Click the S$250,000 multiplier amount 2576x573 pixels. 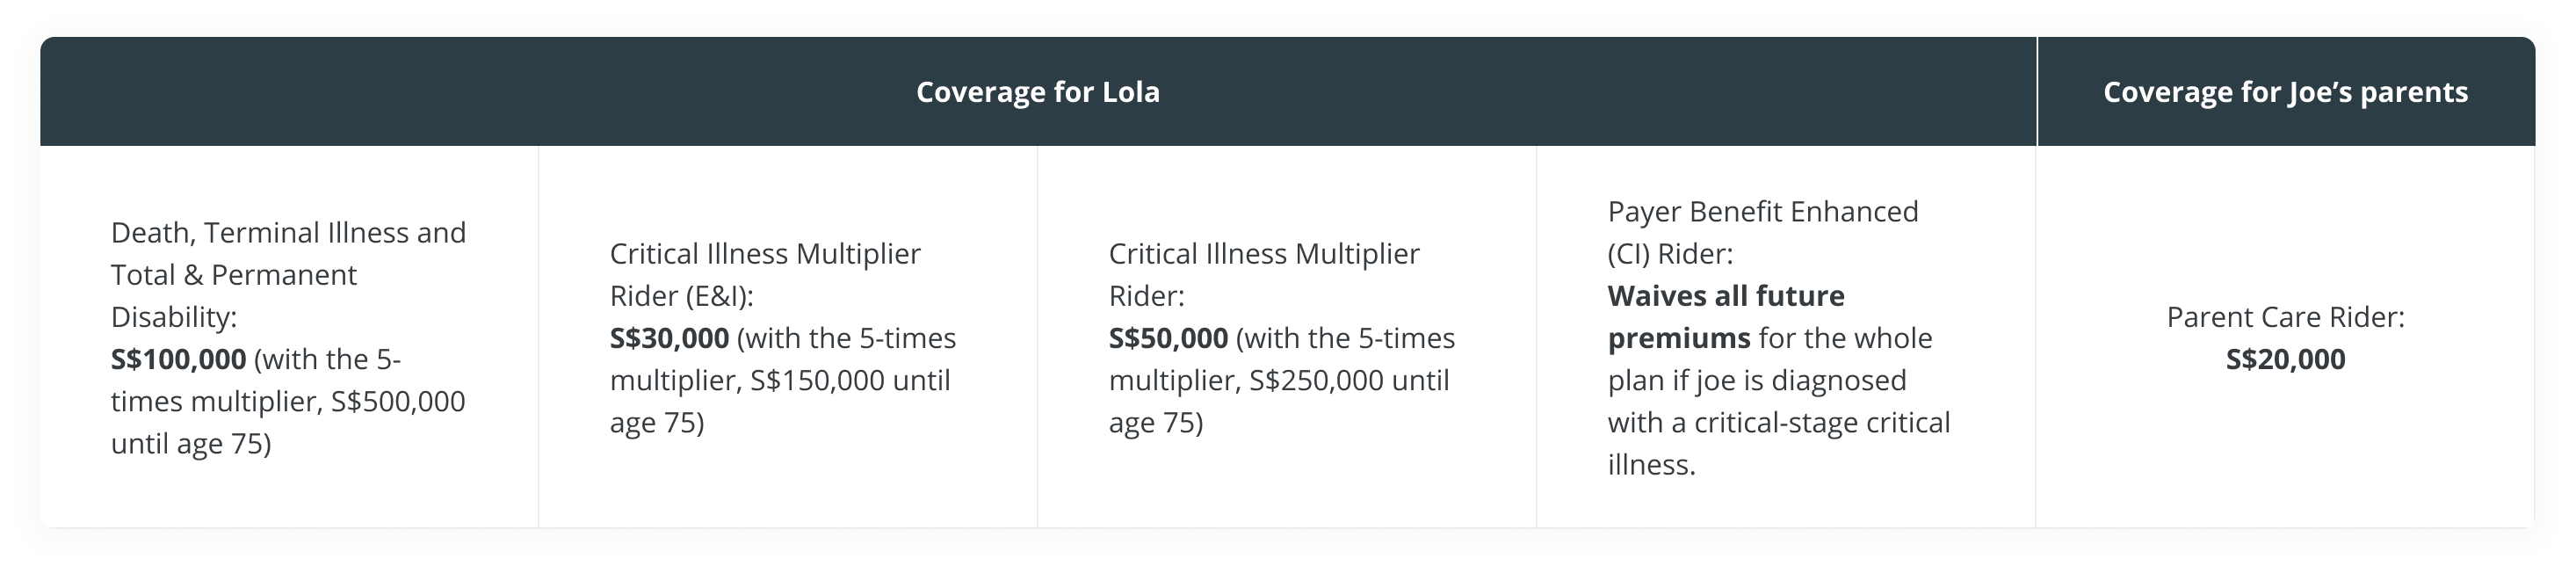1316,381
